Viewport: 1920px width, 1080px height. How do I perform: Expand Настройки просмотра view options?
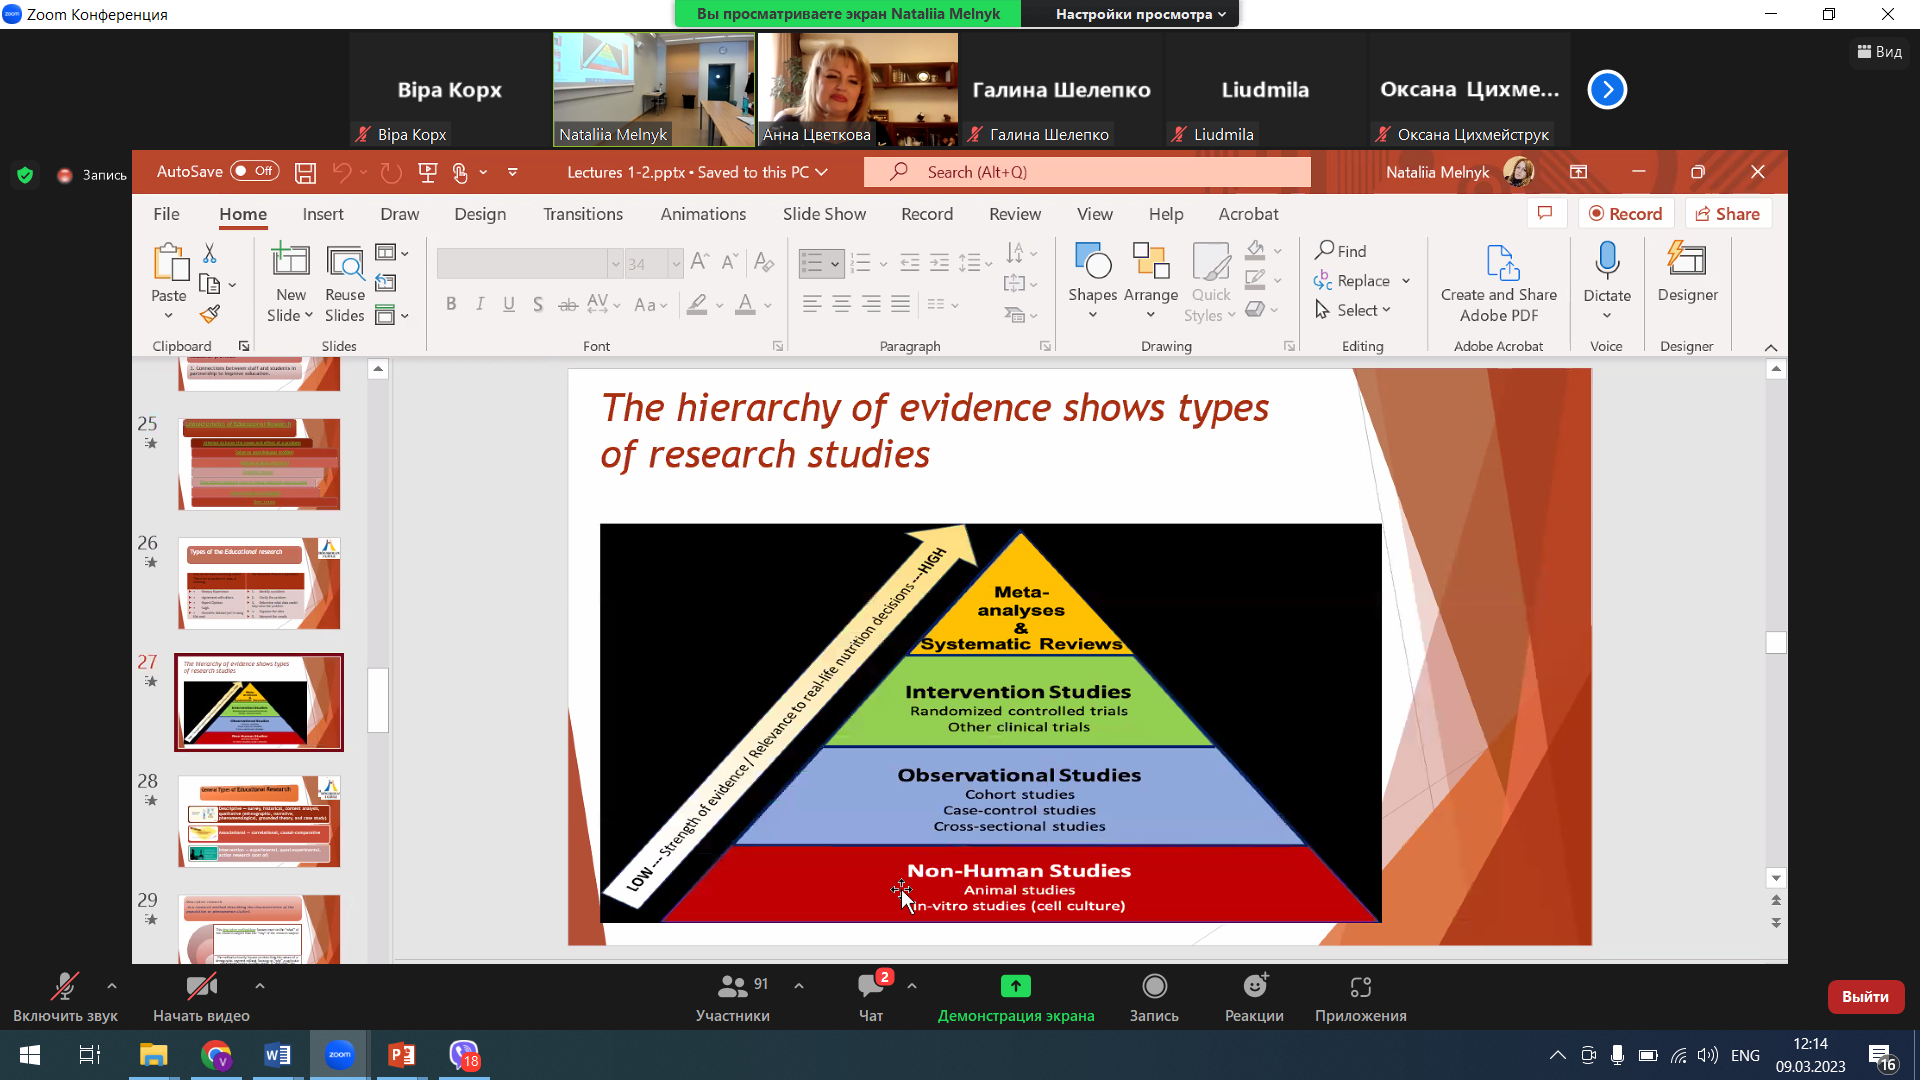pyautogui.click(x=1140, y=14)
